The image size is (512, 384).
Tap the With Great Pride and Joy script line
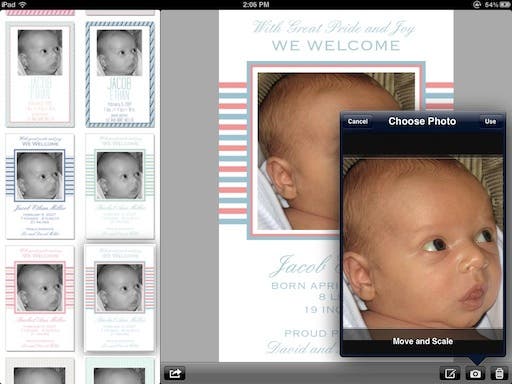(334, 27)
